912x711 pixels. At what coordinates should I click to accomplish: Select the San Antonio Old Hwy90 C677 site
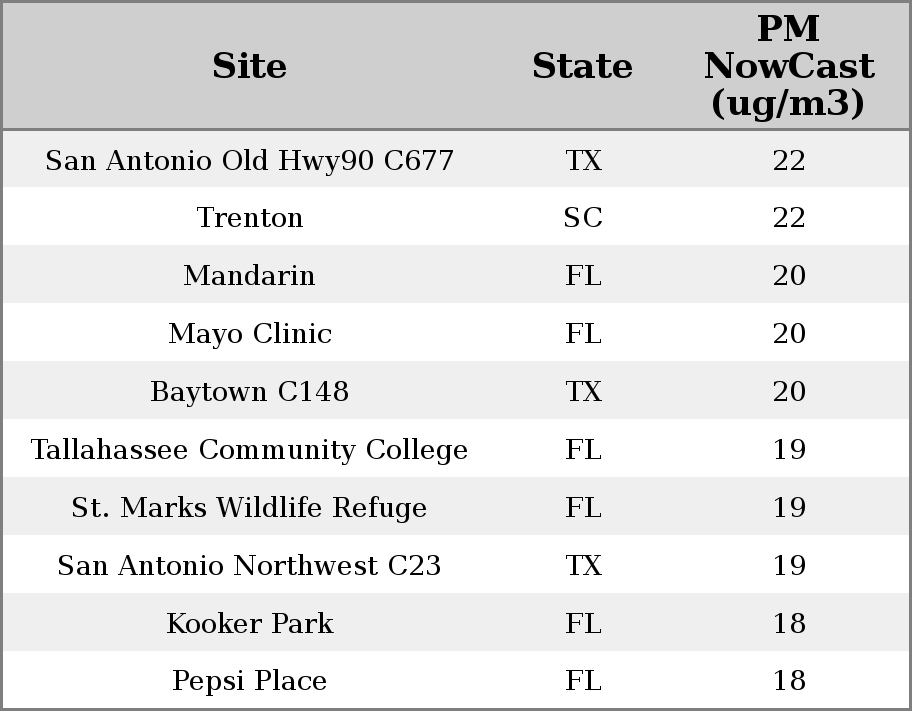tap(249, 160)
